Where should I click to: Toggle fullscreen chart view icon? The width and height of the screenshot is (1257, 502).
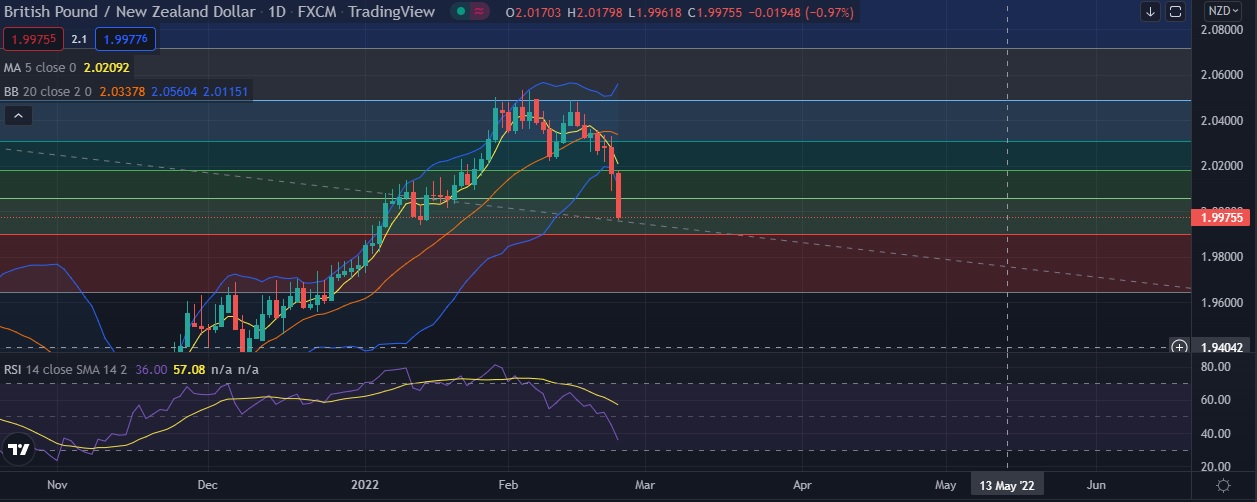click(1175, 12)
